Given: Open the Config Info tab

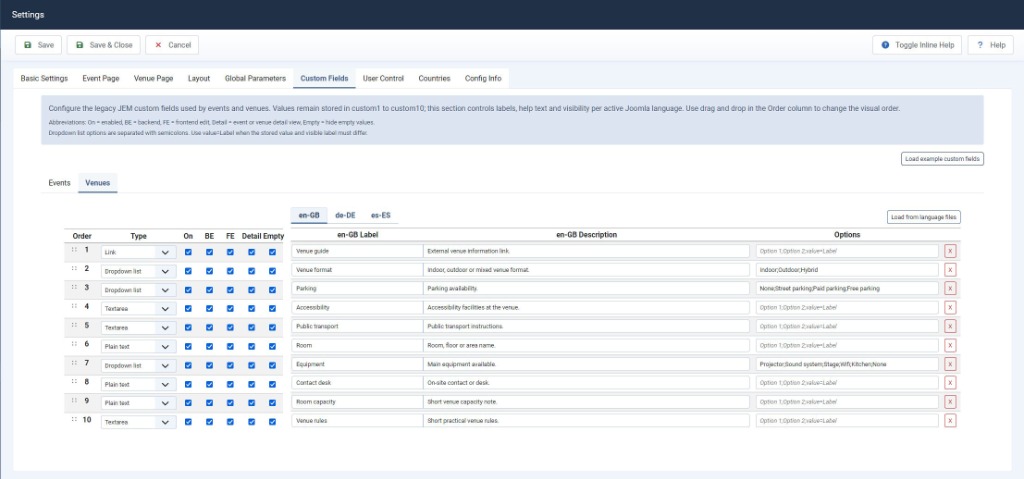Looking at the screenshot, I should (483, 78).
